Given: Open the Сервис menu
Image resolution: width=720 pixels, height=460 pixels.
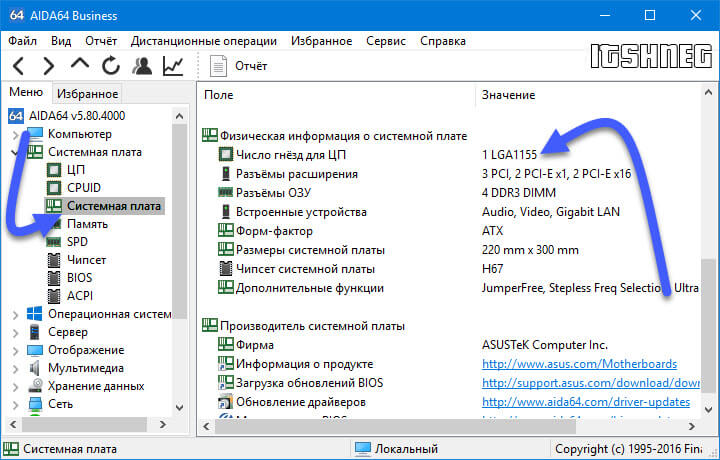Looking at the screenshot, I should [x=386, y=41].
